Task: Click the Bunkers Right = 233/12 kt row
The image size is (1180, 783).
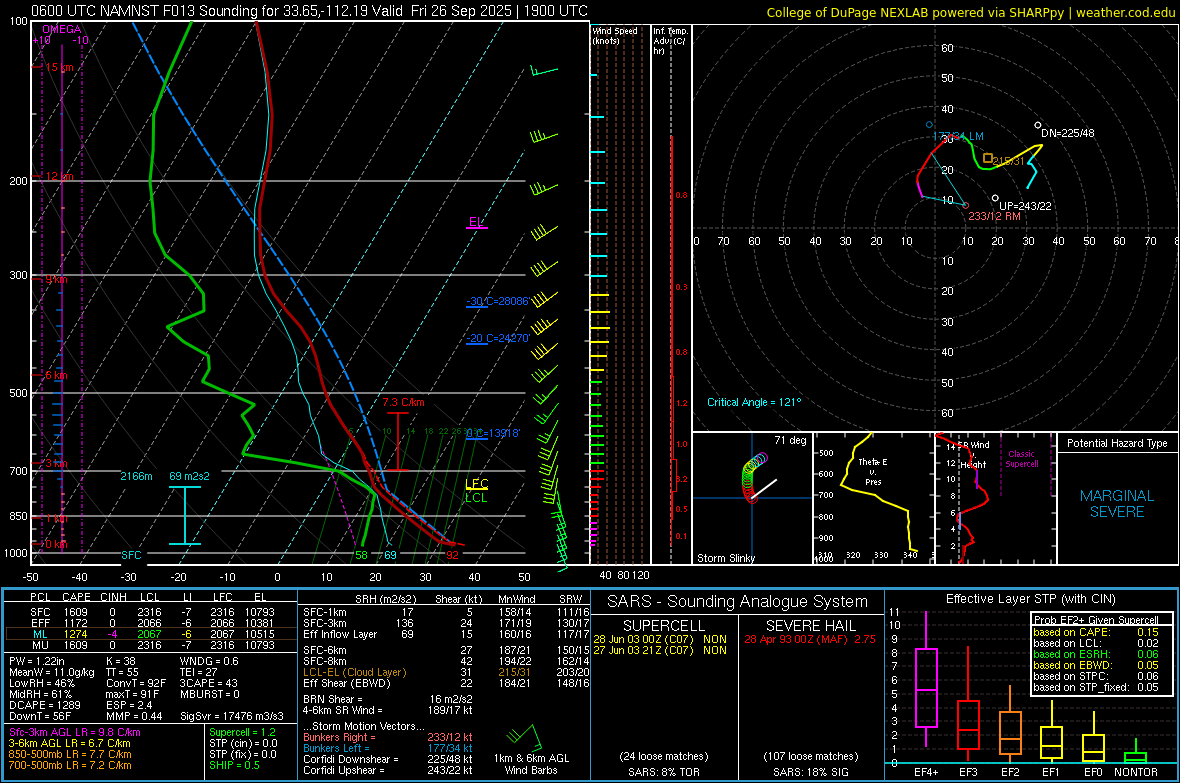Action: (387, 737)
